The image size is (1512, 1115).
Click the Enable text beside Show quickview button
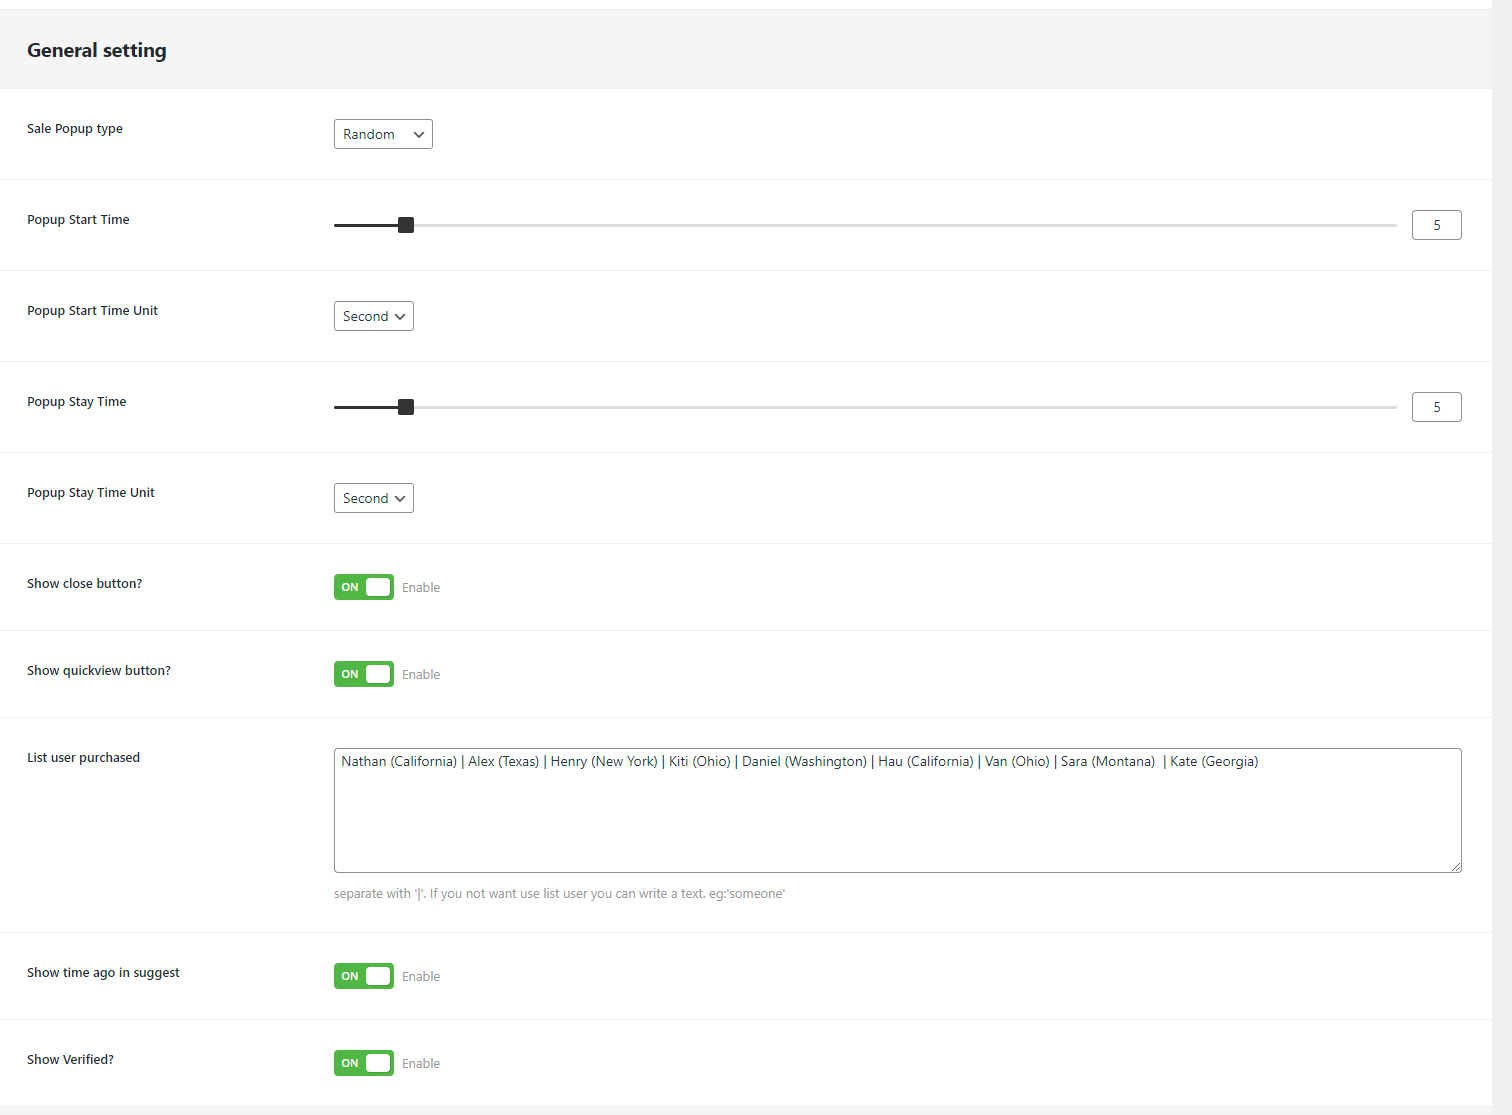(x=421, y=675)
